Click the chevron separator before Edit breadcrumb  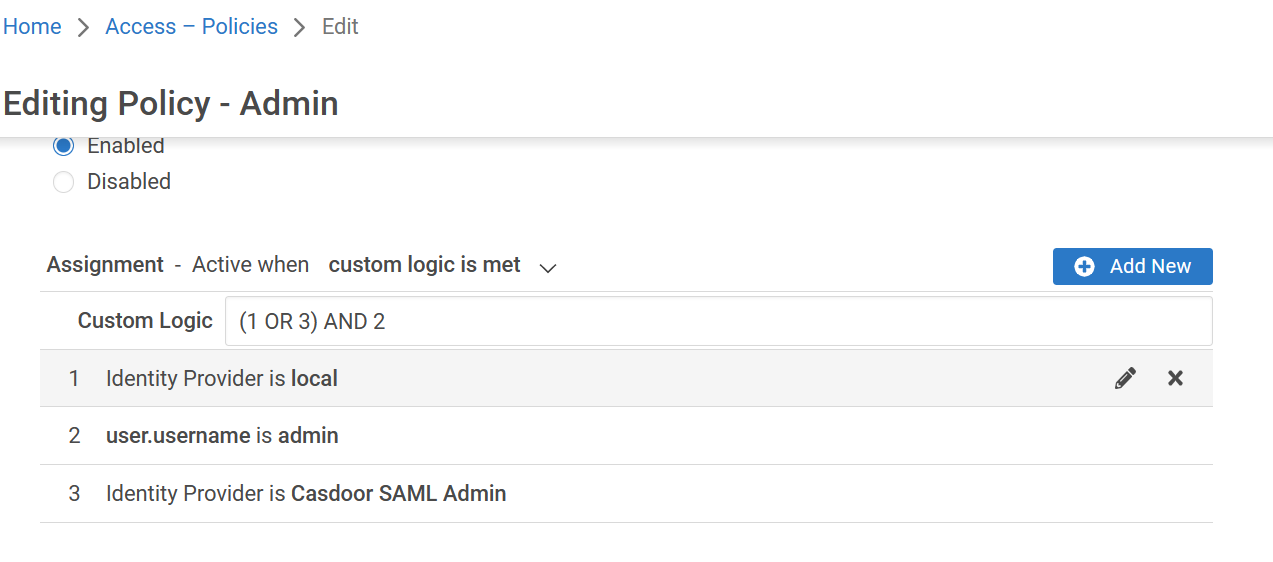[x=300, y=27]
